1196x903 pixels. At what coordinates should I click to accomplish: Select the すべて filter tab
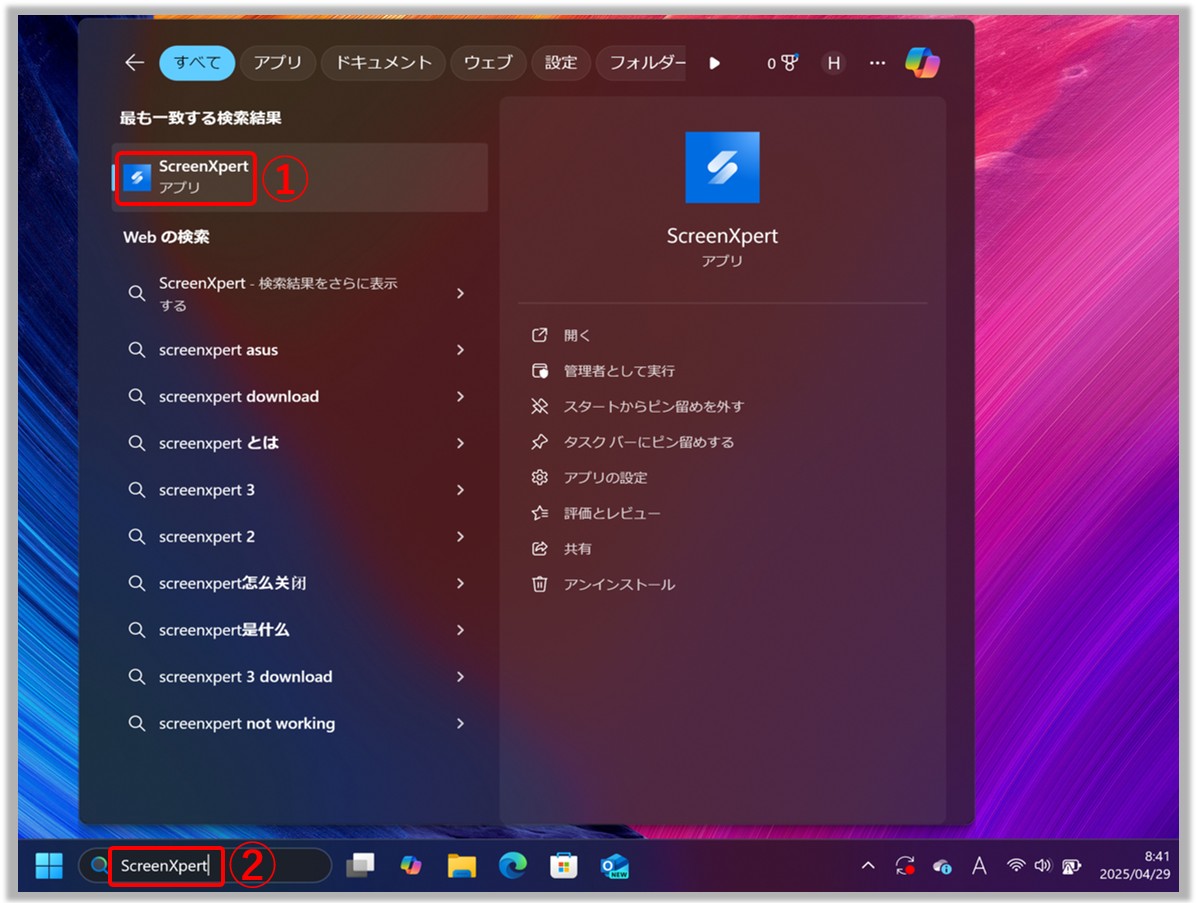pyautogui.click(x=197, y=63)
